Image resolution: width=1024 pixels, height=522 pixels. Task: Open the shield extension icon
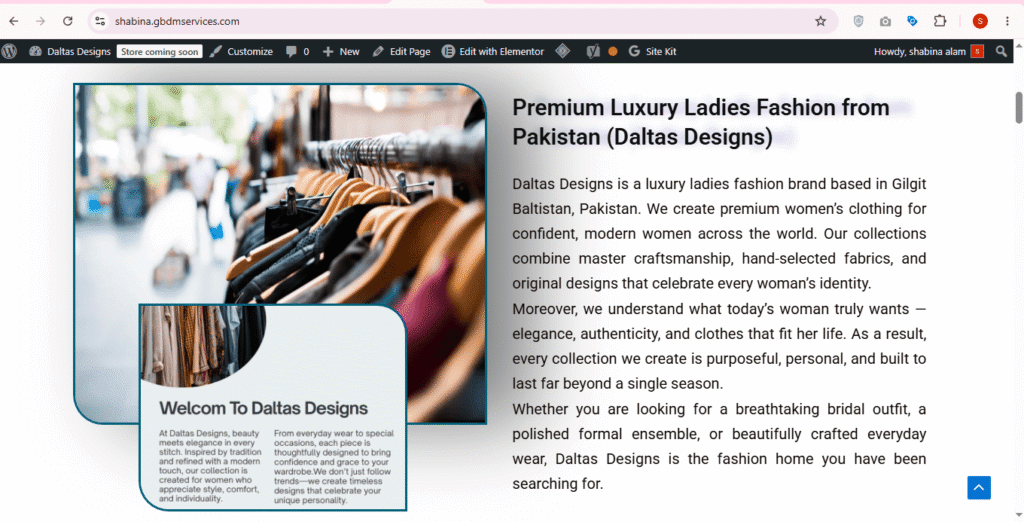[858, 21]
